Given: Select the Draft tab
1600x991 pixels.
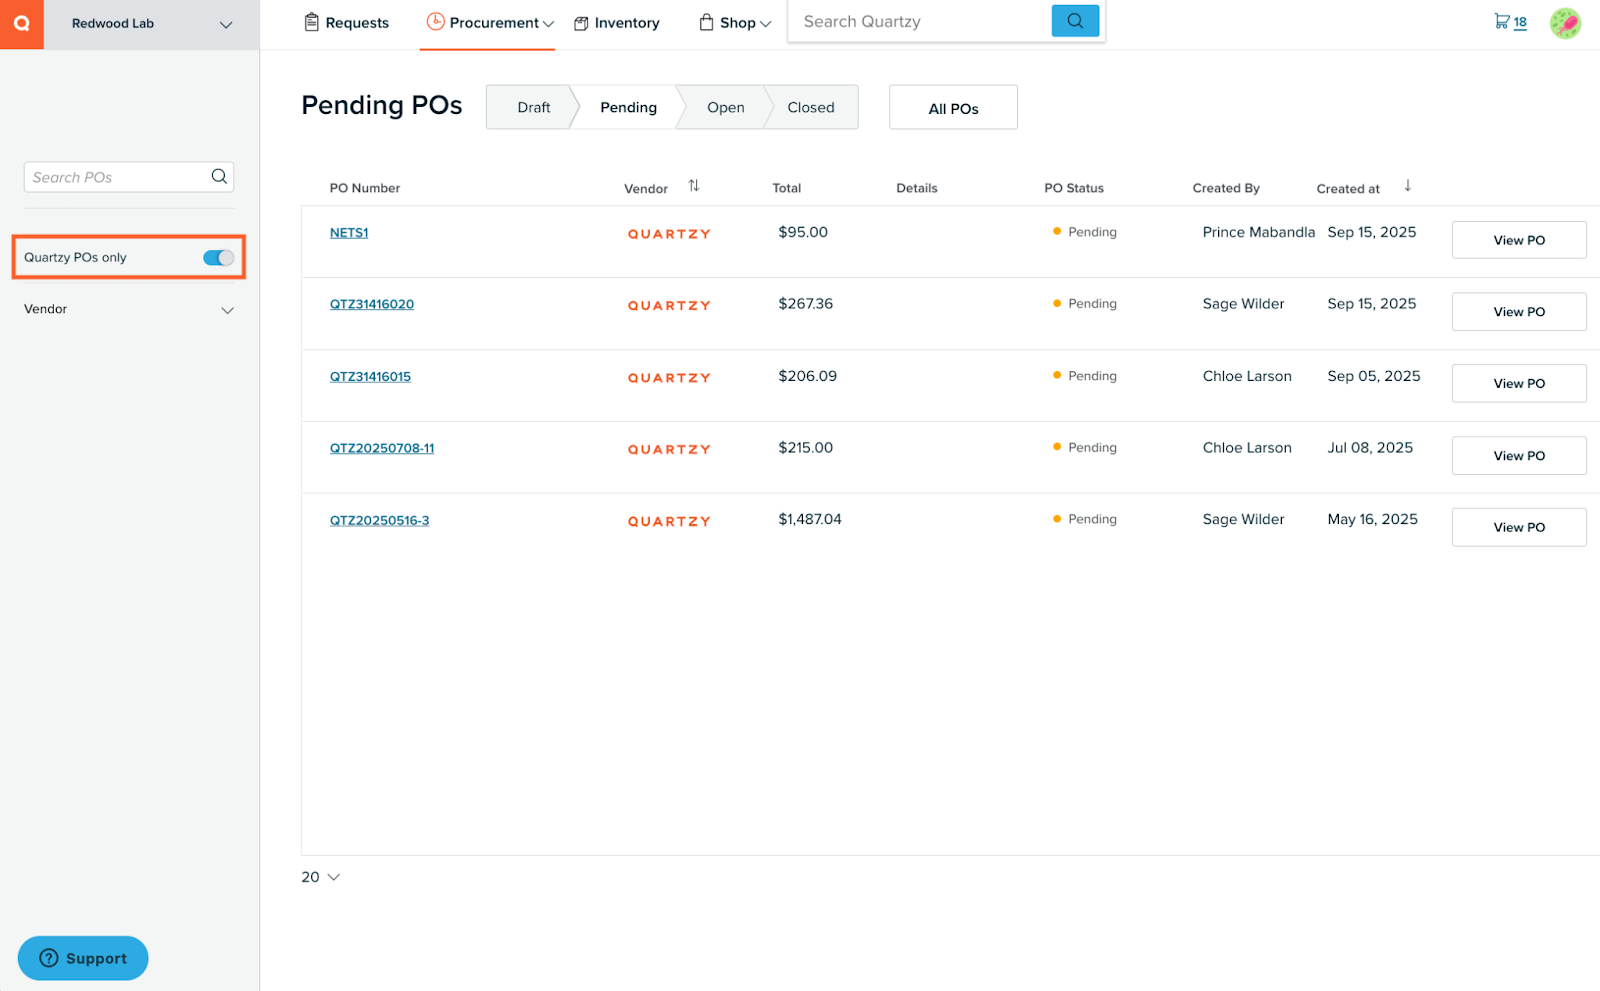Looking at the screenshot, I should pyautogui.click(x=533, y=107).
